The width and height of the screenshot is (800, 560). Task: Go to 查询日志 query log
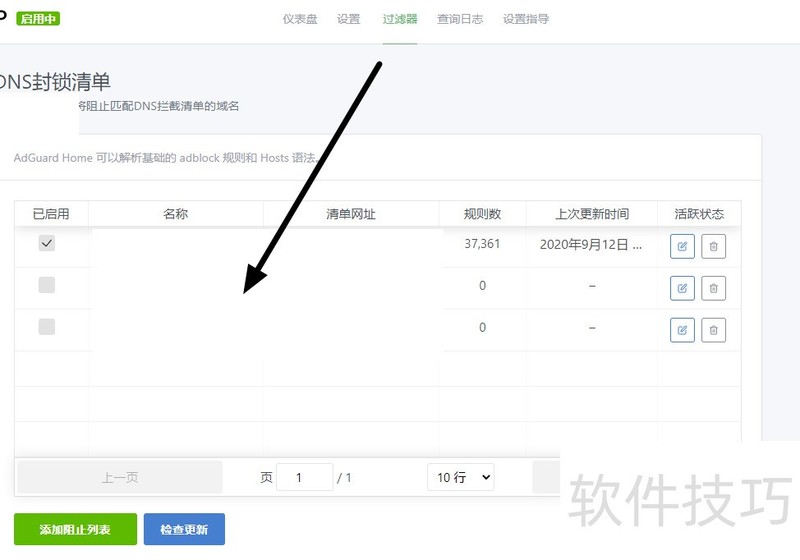click(460, 19)
